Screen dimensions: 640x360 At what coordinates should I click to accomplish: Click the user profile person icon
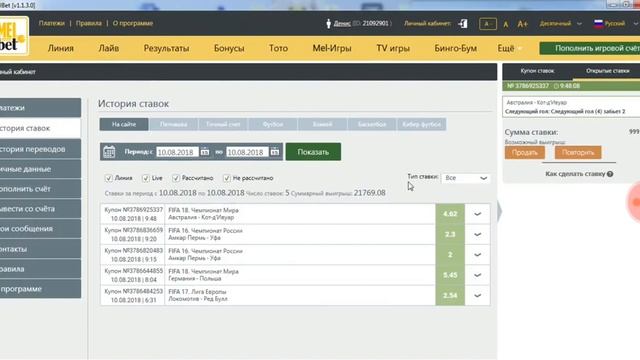(328, 24)
